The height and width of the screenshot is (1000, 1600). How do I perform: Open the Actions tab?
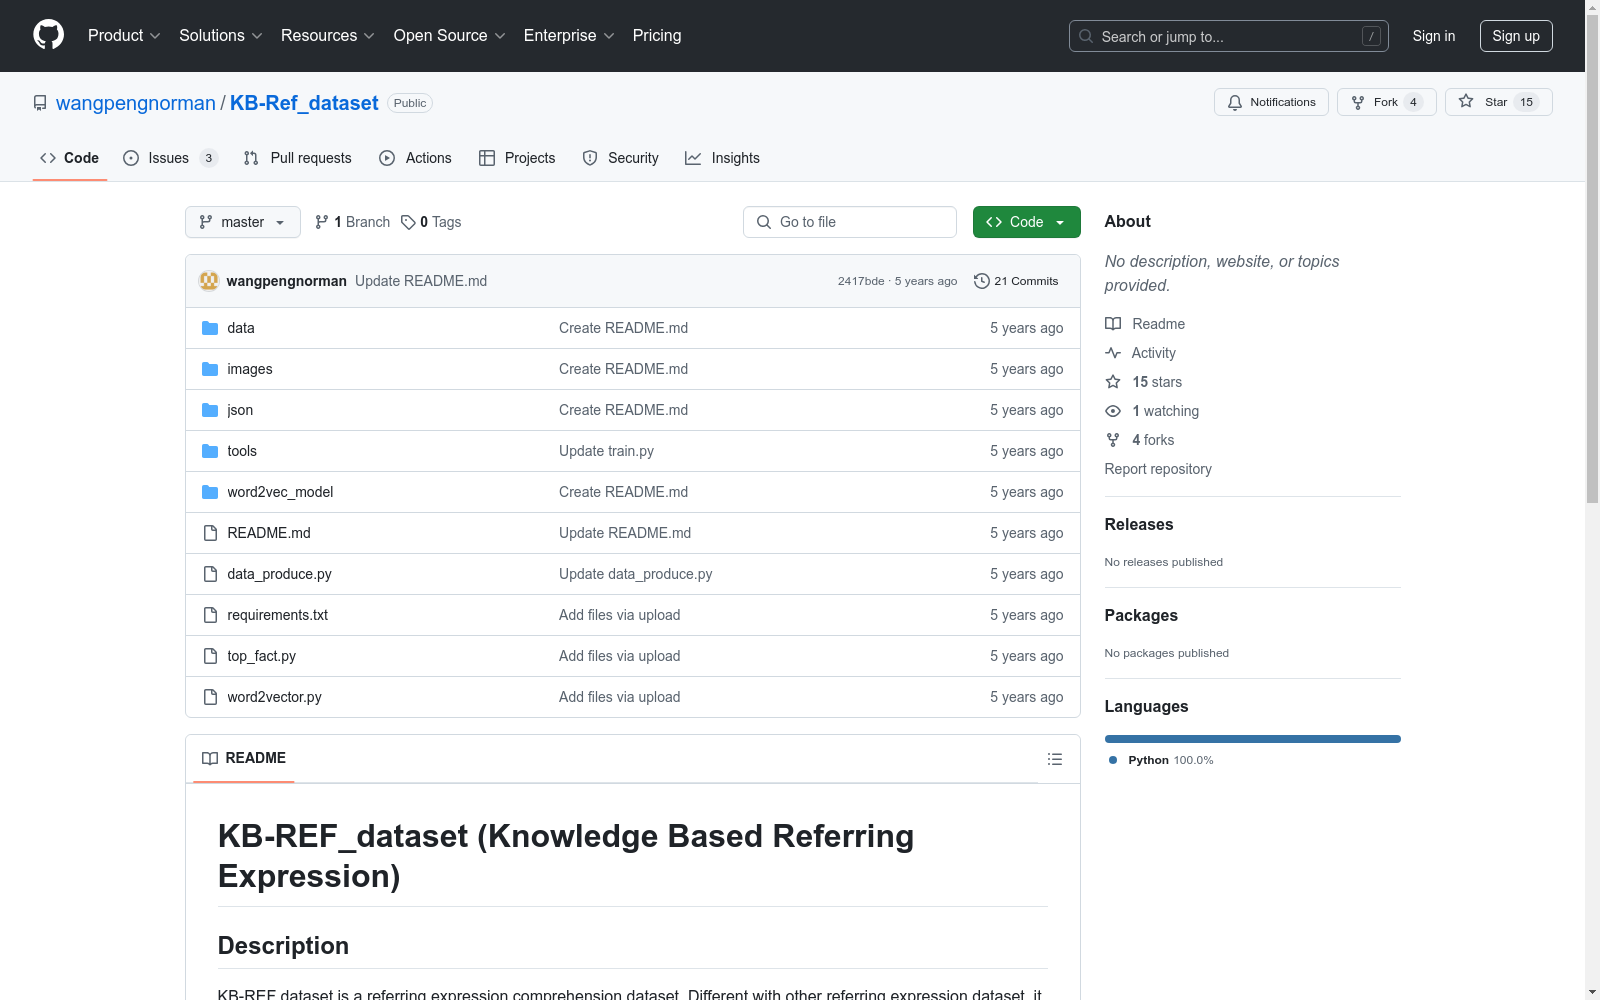416,158
